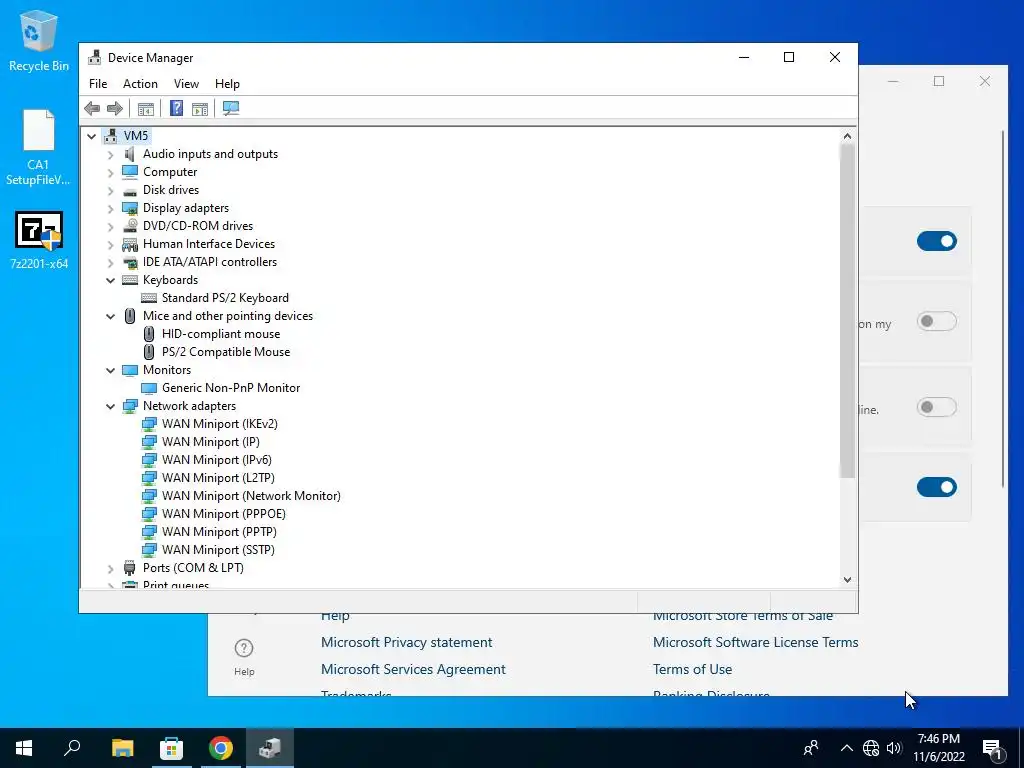The width and height of the screenshot is (1024, 768).
Task: Open the File menu
Action: pos(98,84)
